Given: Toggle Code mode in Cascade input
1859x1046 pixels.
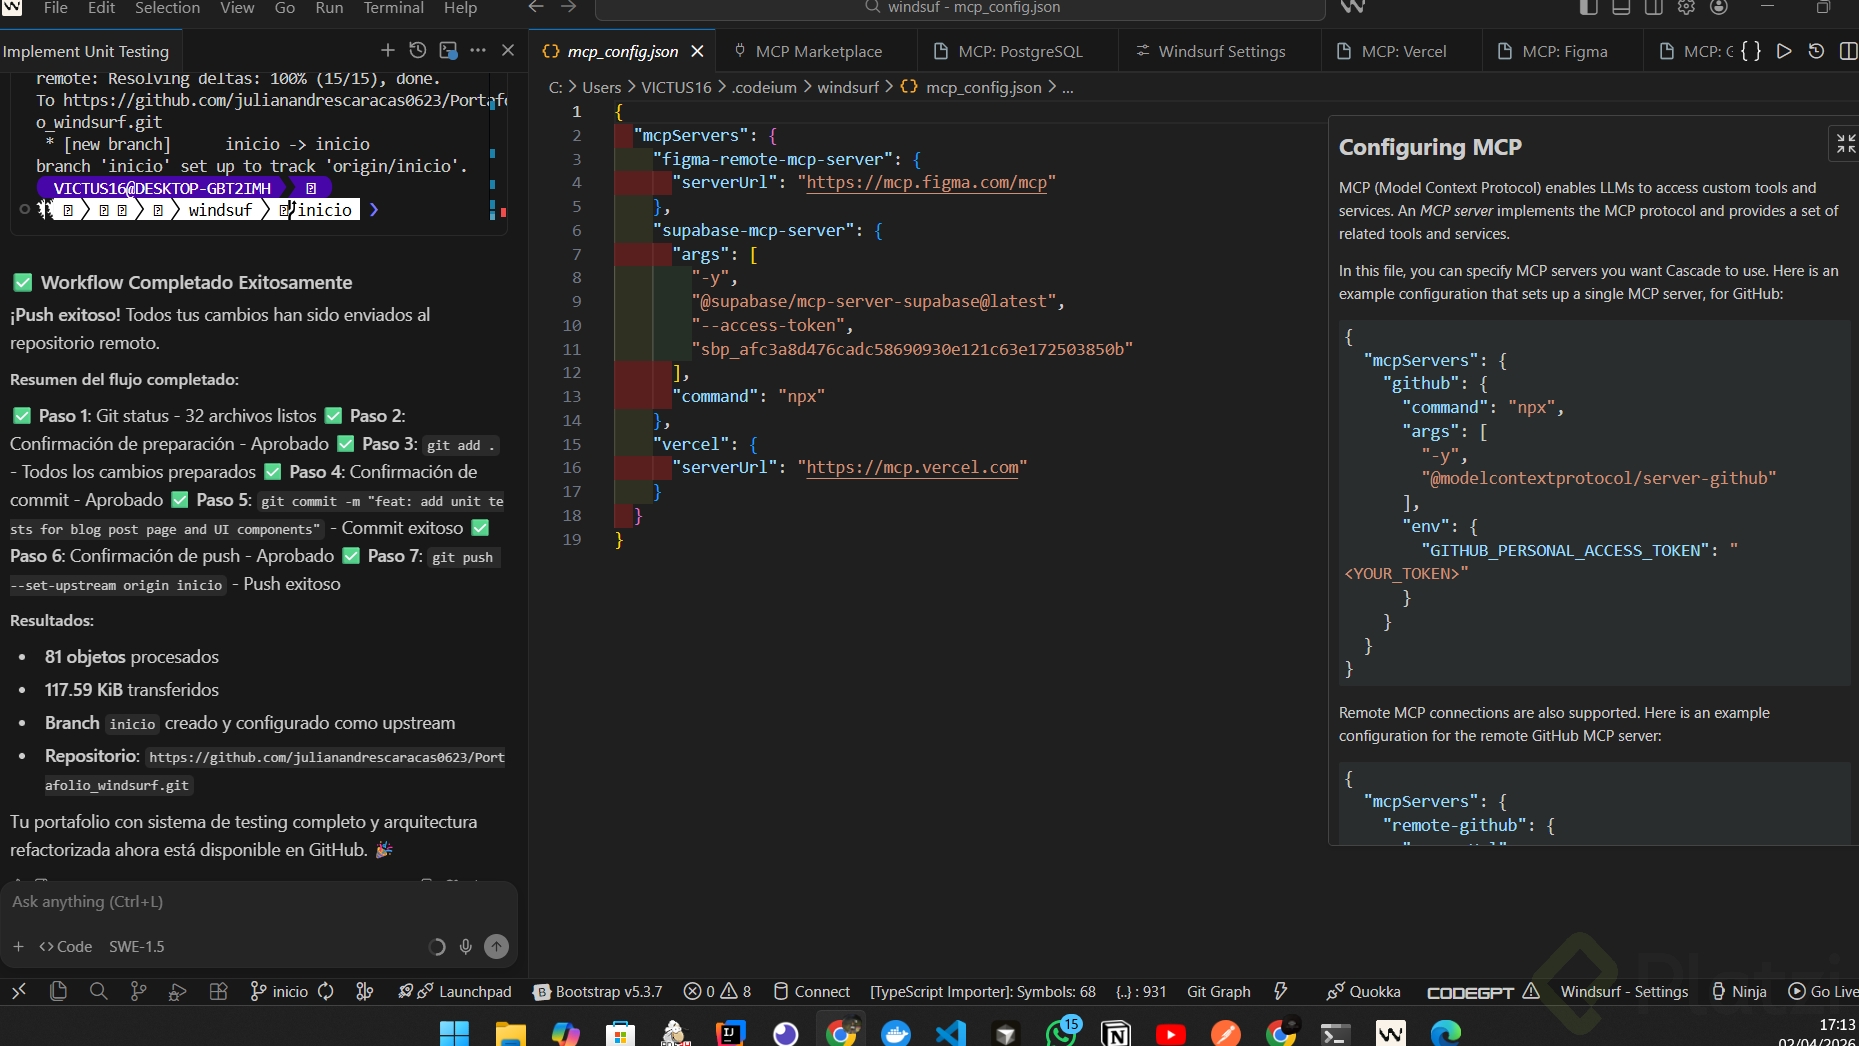Looking at the screenshot, I should (x=65, y=947).
